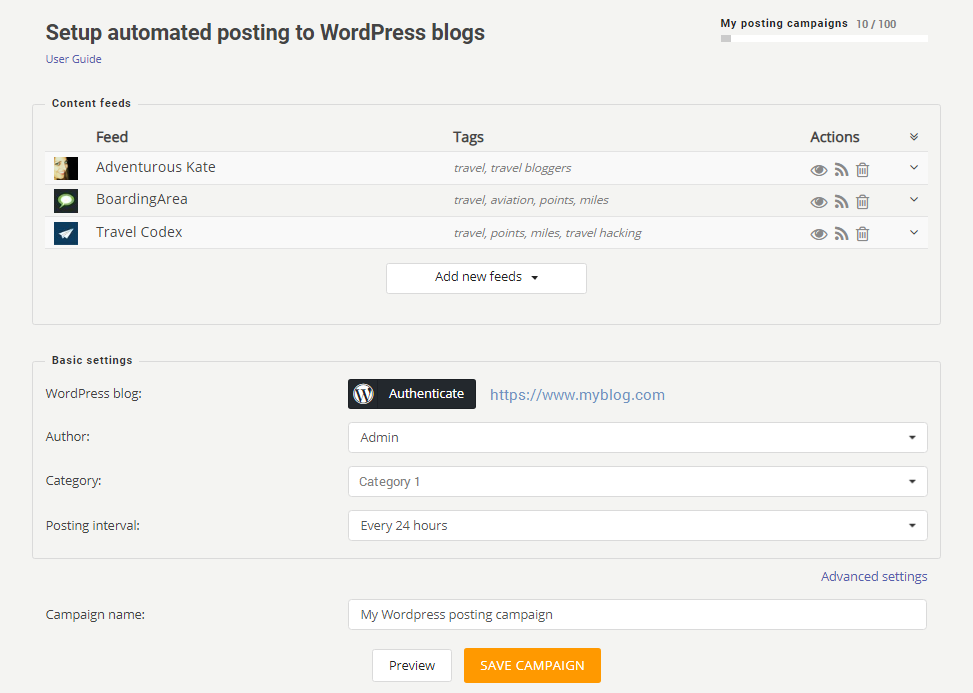Screen dimensions: 973x693
Task: Open RSS feed icon for Adventurous Kate
Action: (841, 169)
